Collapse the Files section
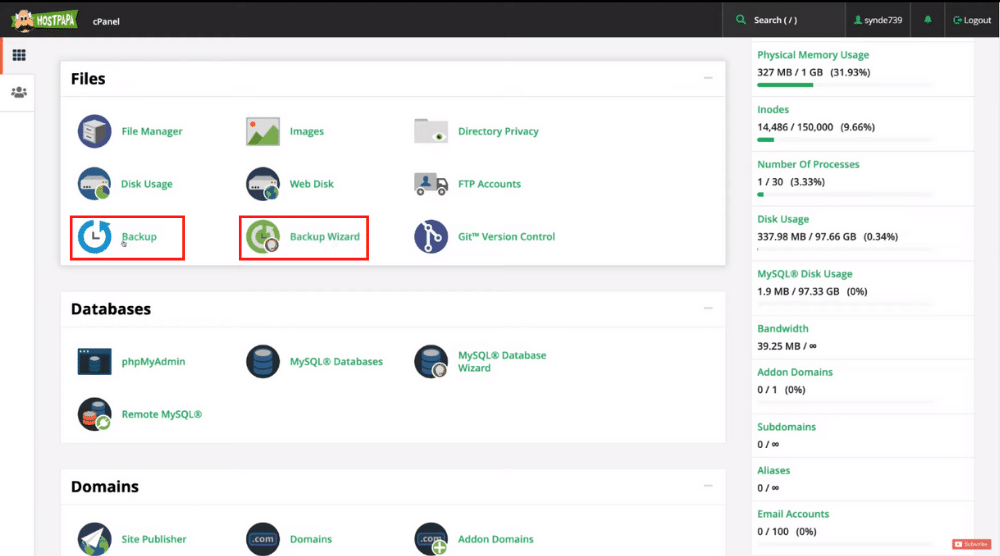The image size is (1000, 556). click(x=708, y=78)
